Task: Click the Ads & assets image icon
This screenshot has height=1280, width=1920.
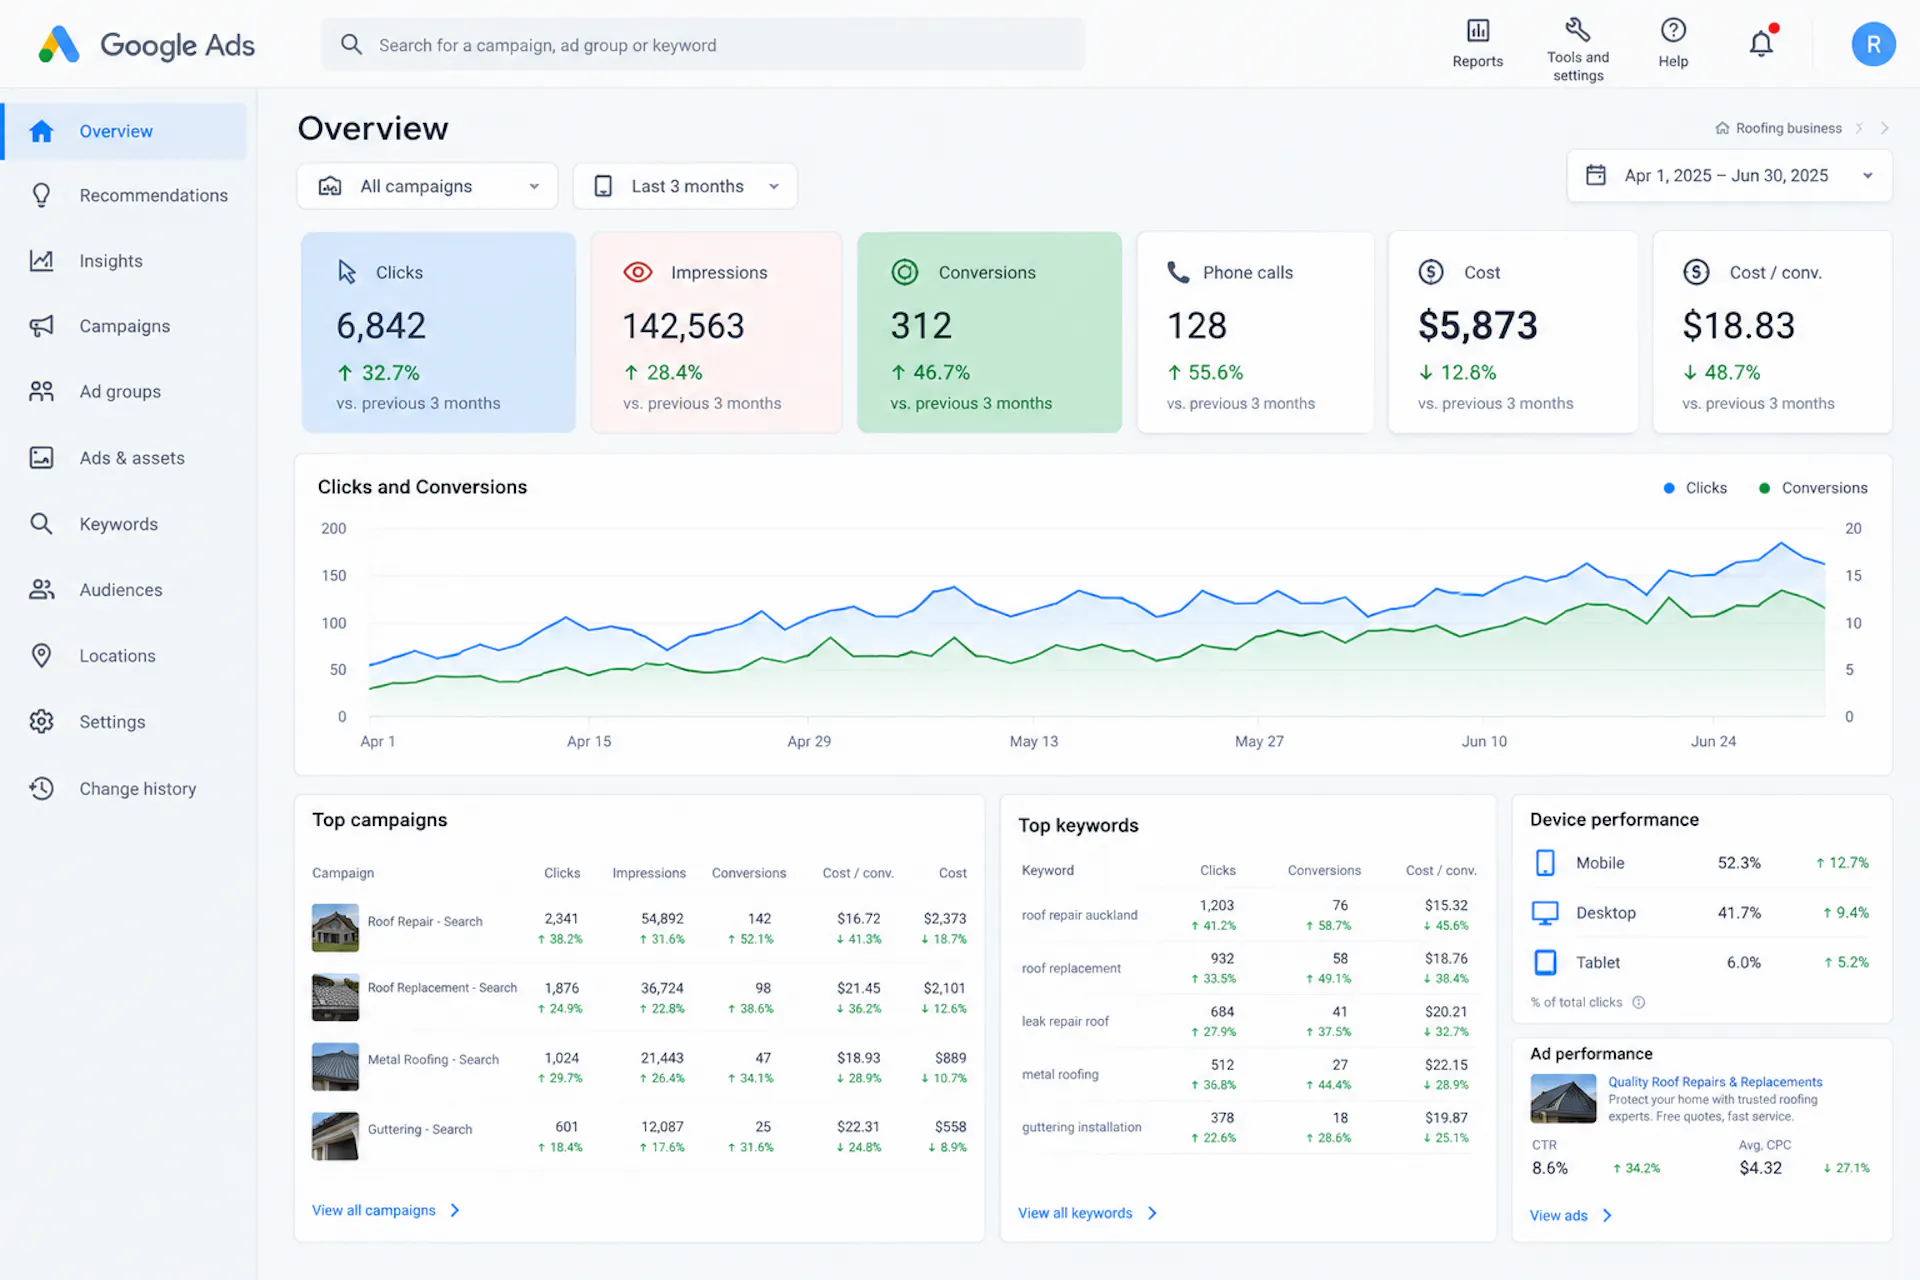Action: (41, 457)
